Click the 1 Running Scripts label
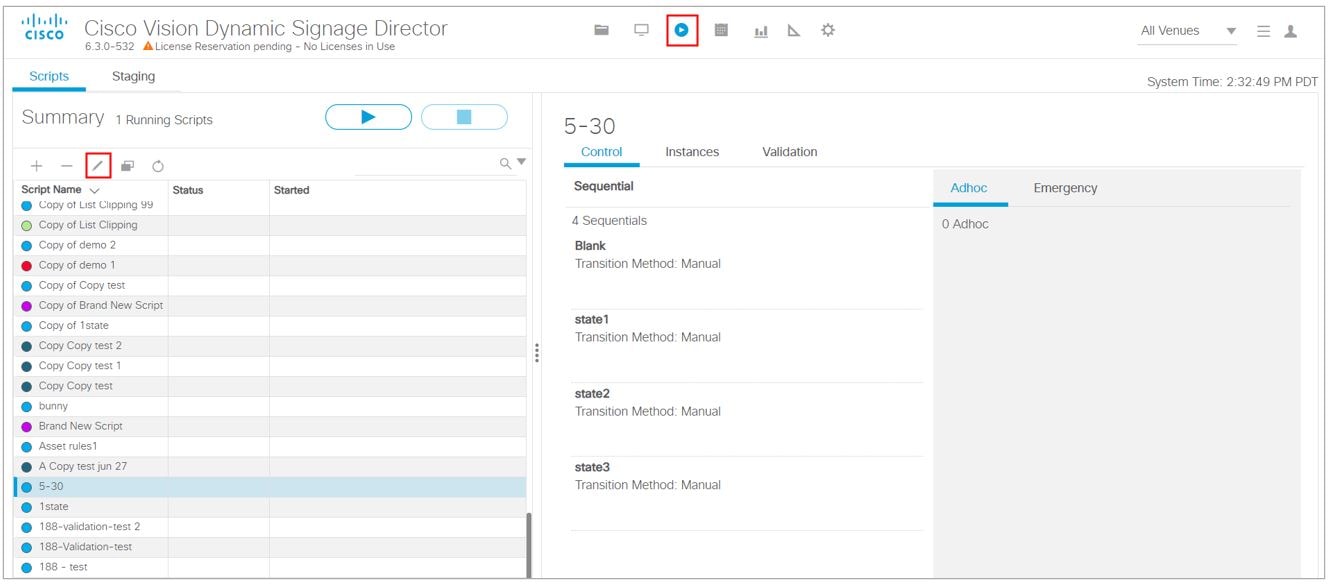This screenshot has width=1330, height=586. [x=164, y=120]
